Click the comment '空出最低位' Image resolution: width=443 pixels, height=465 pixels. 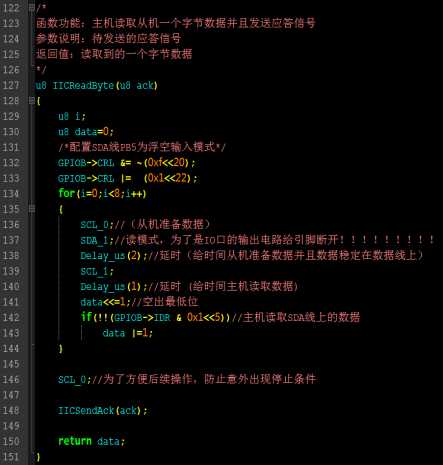click(x=170, y=302)
